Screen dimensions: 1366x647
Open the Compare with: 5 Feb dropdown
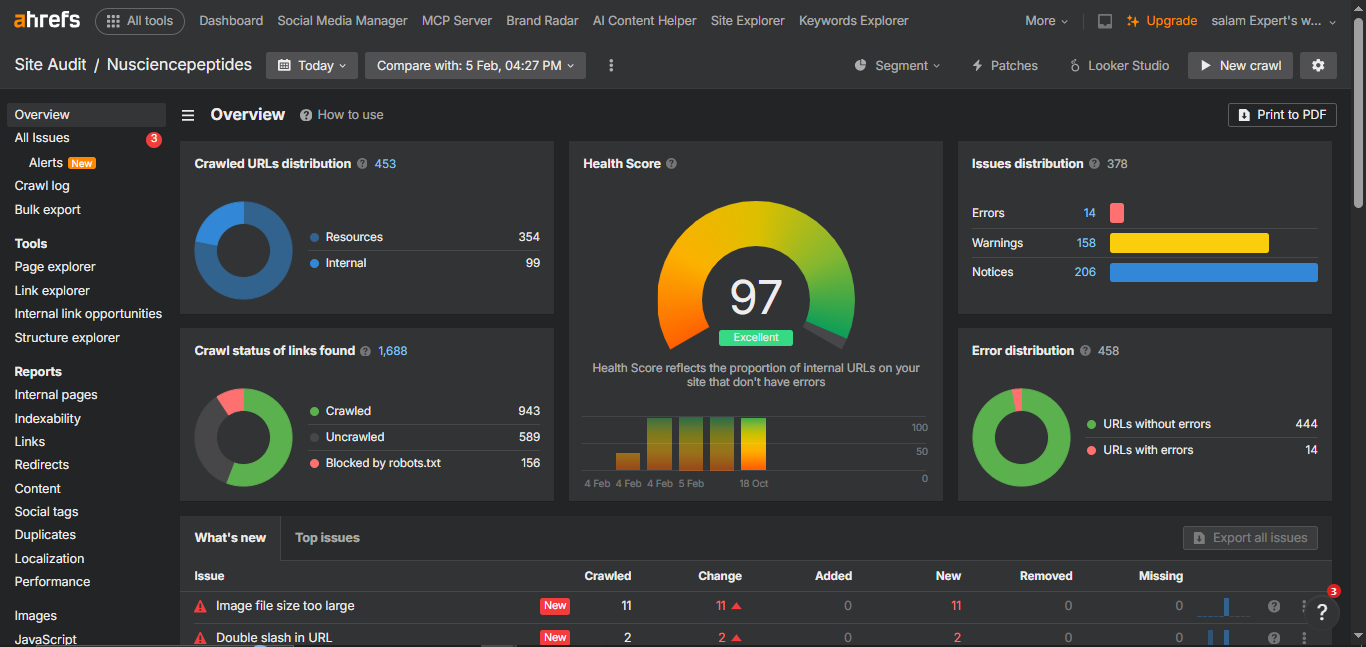[x=475, y=66]
